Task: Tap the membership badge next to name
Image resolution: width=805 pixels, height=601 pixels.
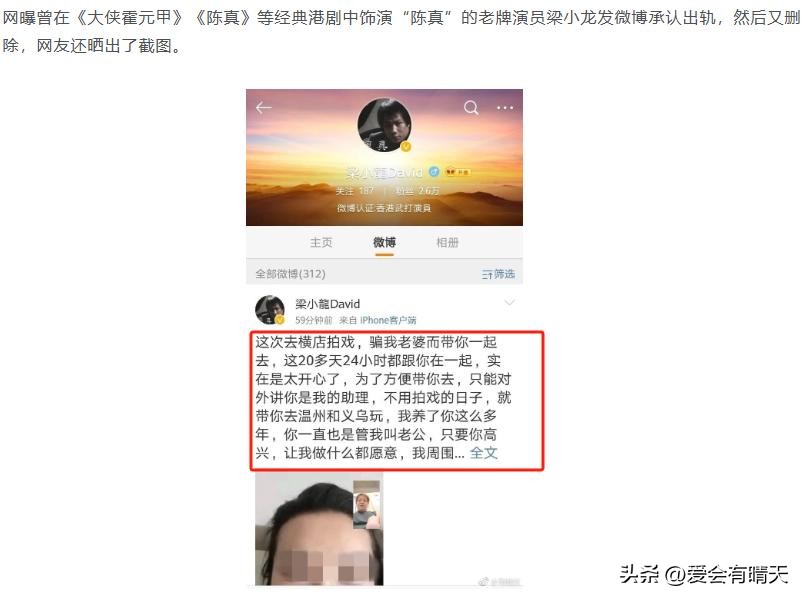Action: 457,172
